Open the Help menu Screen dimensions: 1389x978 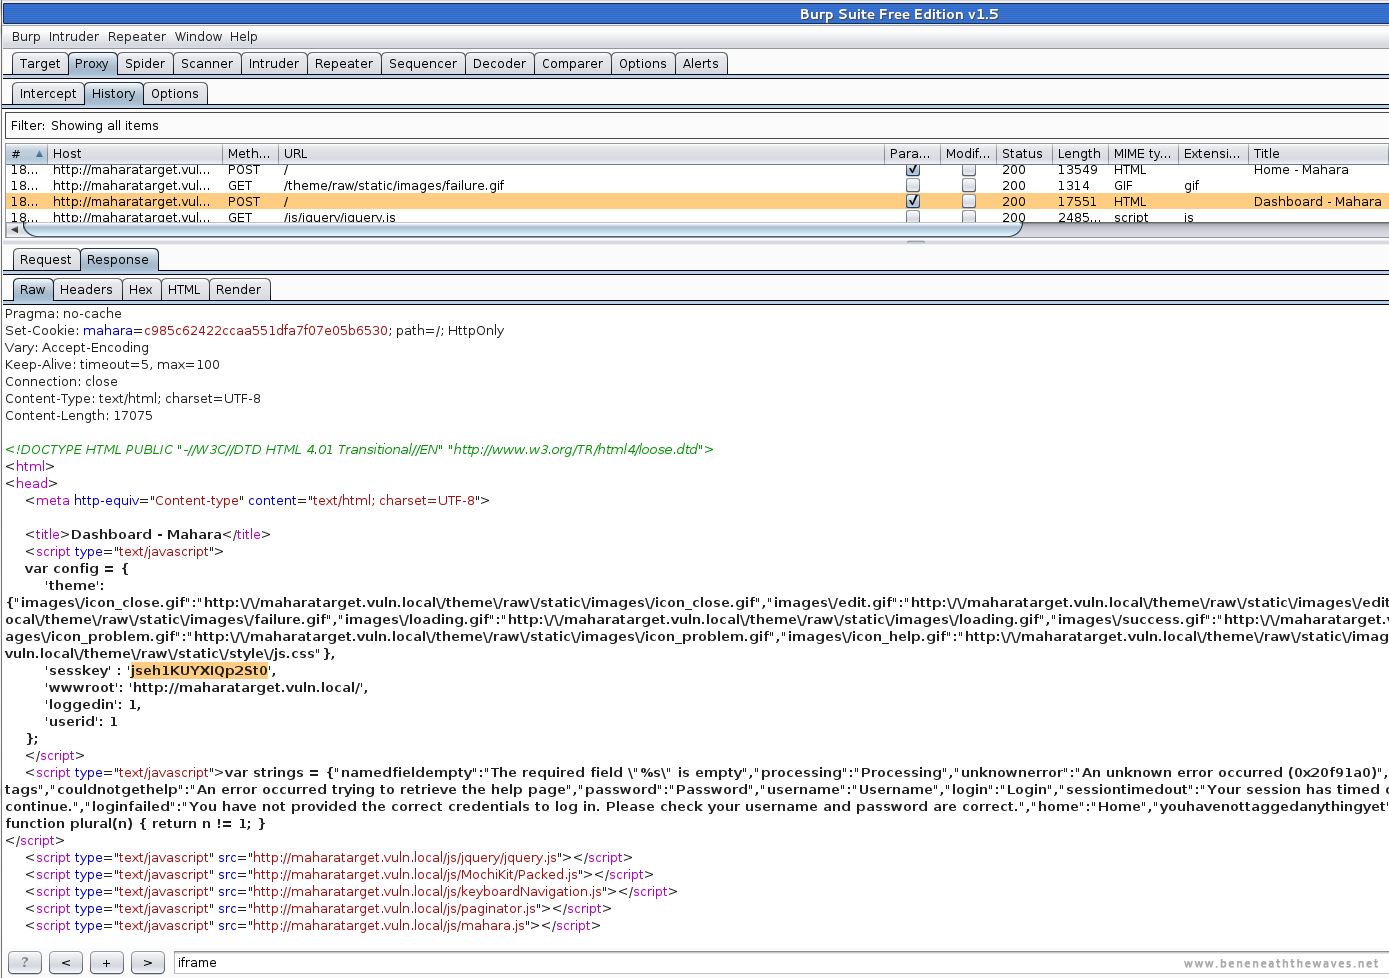(x=244, y=36)
